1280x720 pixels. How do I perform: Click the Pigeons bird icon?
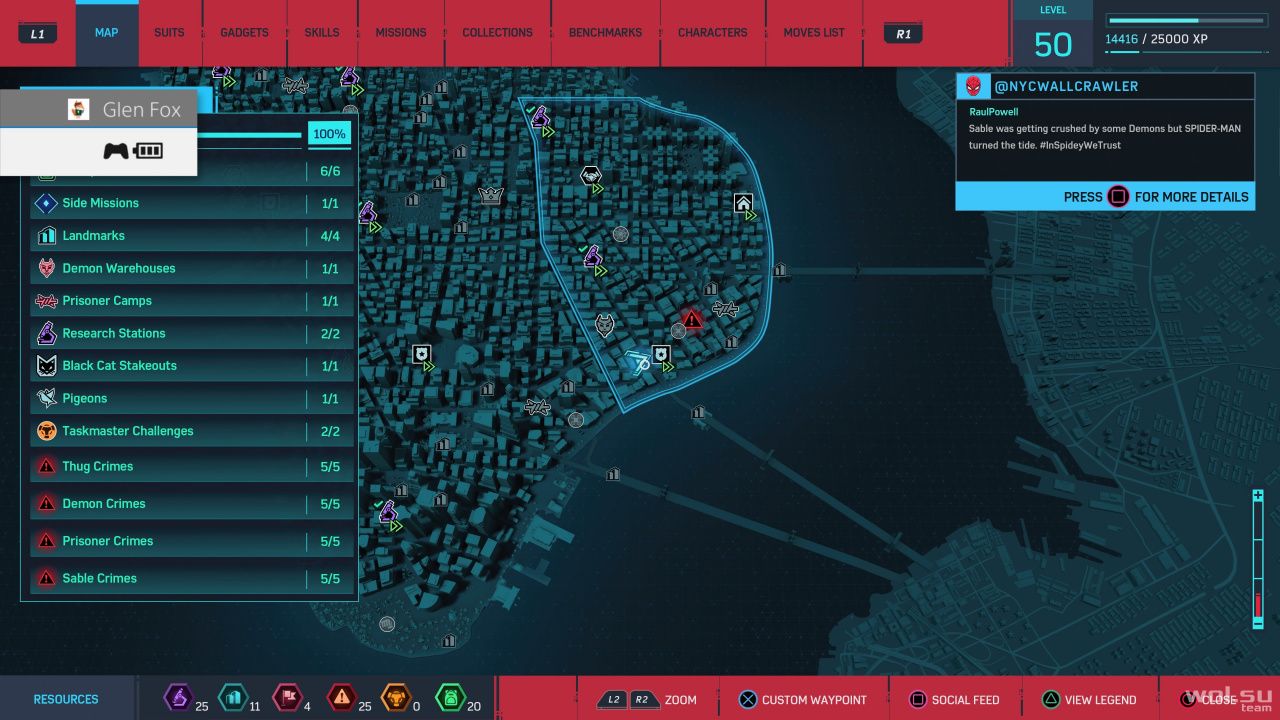click(x=46, y=398)
